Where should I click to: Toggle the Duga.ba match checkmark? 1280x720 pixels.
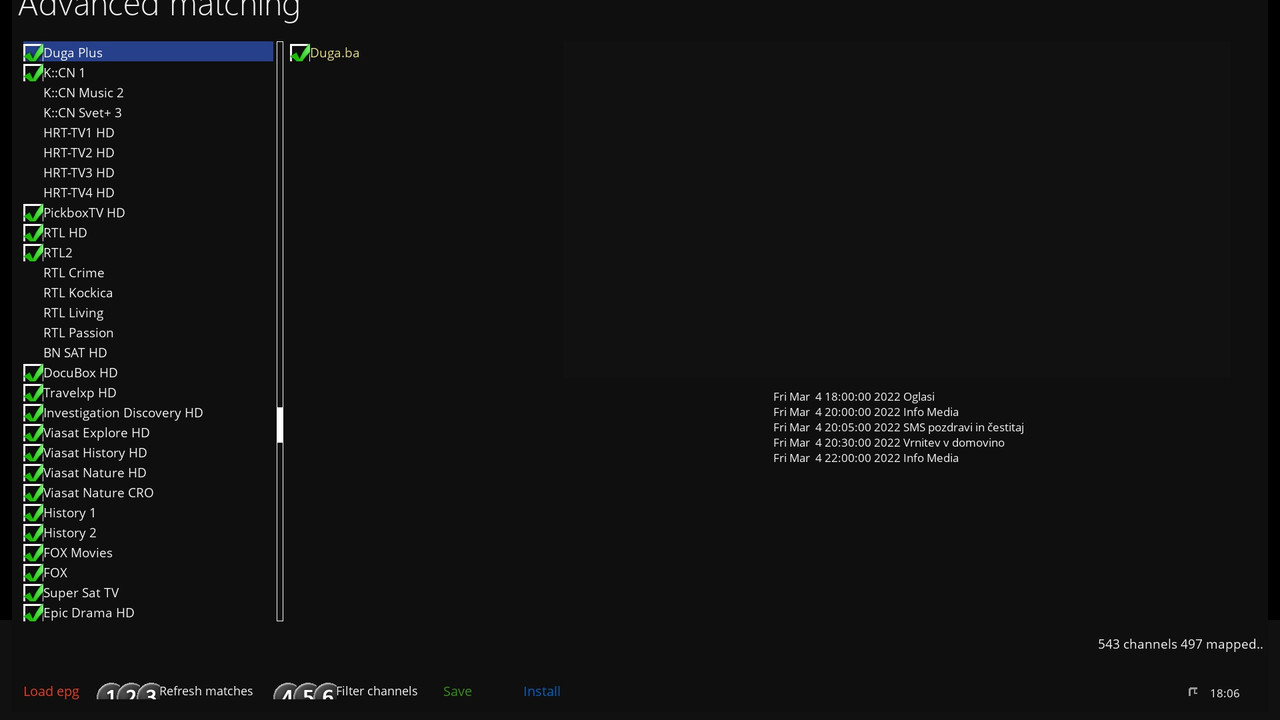pyautogui.click(x=300, y=52)
